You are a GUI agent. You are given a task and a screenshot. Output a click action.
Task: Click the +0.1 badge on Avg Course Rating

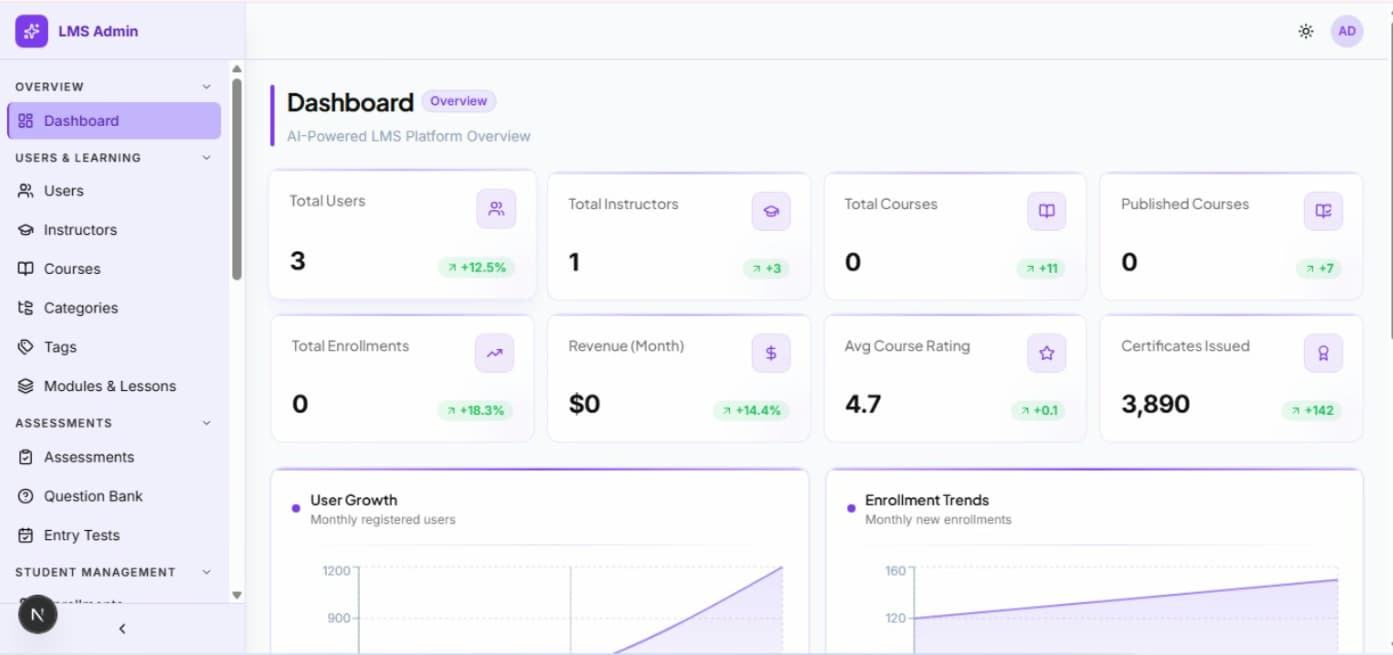(1038, 410)
